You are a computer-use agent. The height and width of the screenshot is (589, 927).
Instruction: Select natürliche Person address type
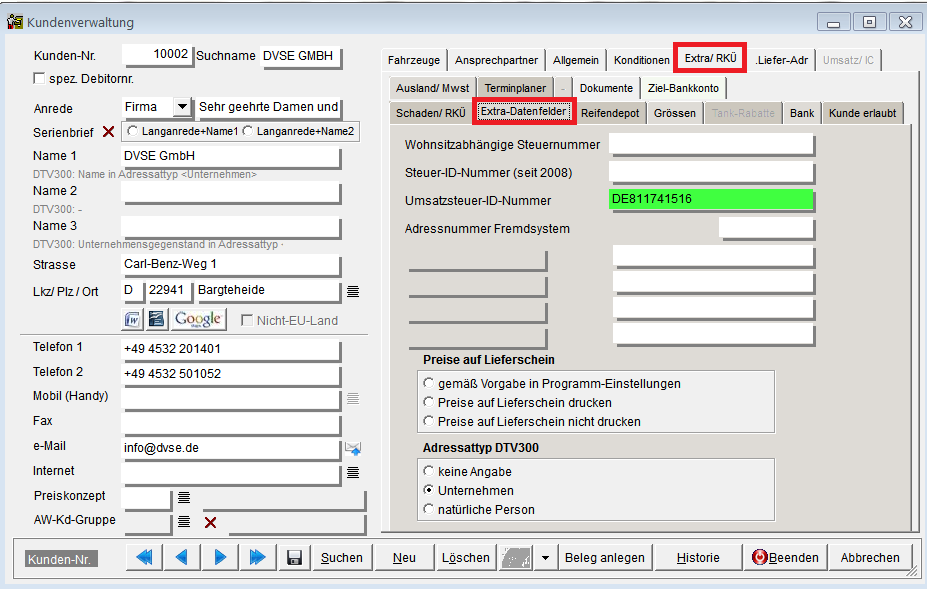tap(430, 510)
